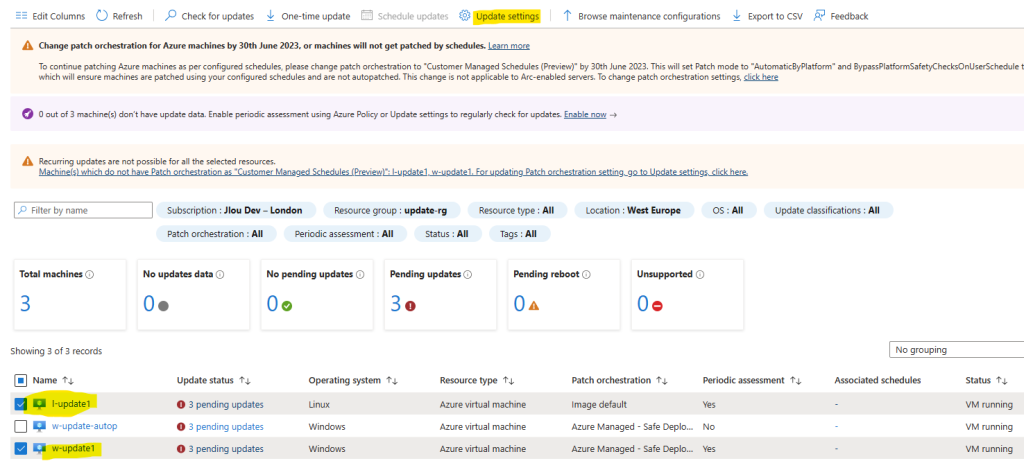This screenshot has height=461, width=1024.
Task: Click the Linux VM icon for l-update1
Action: (x=39, y=404)
